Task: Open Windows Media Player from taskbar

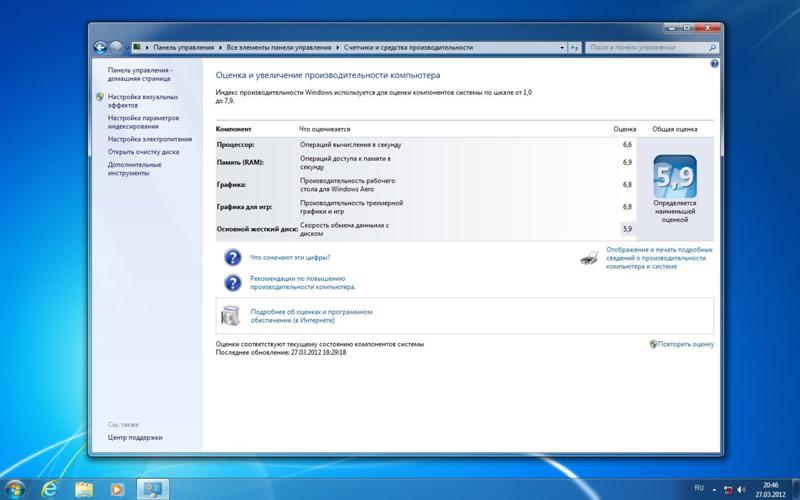Action: point(118,489)
